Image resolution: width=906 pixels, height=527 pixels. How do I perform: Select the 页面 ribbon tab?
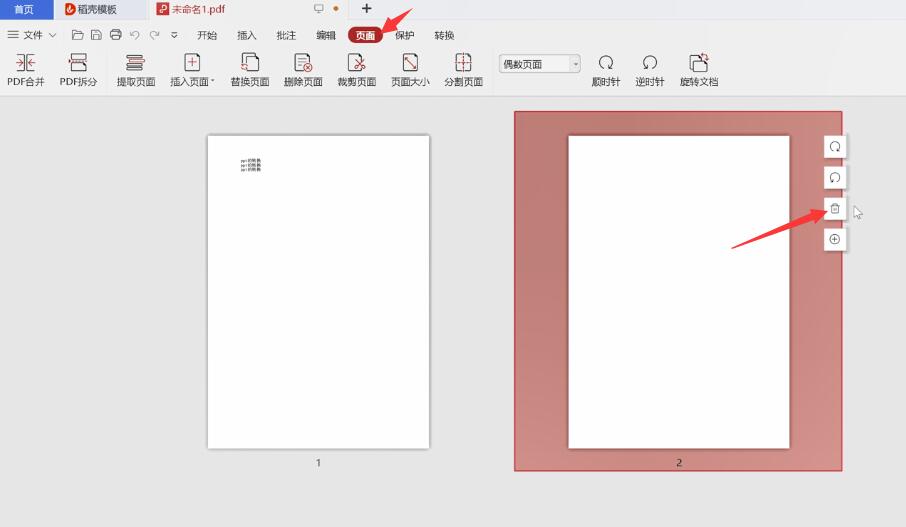click(365, 35)
